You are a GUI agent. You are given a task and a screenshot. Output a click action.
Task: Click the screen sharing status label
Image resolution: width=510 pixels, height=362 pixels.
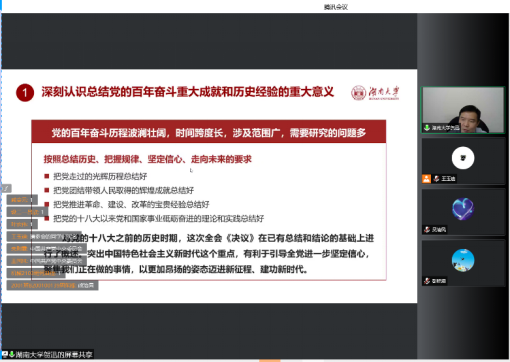coord(47,354)
